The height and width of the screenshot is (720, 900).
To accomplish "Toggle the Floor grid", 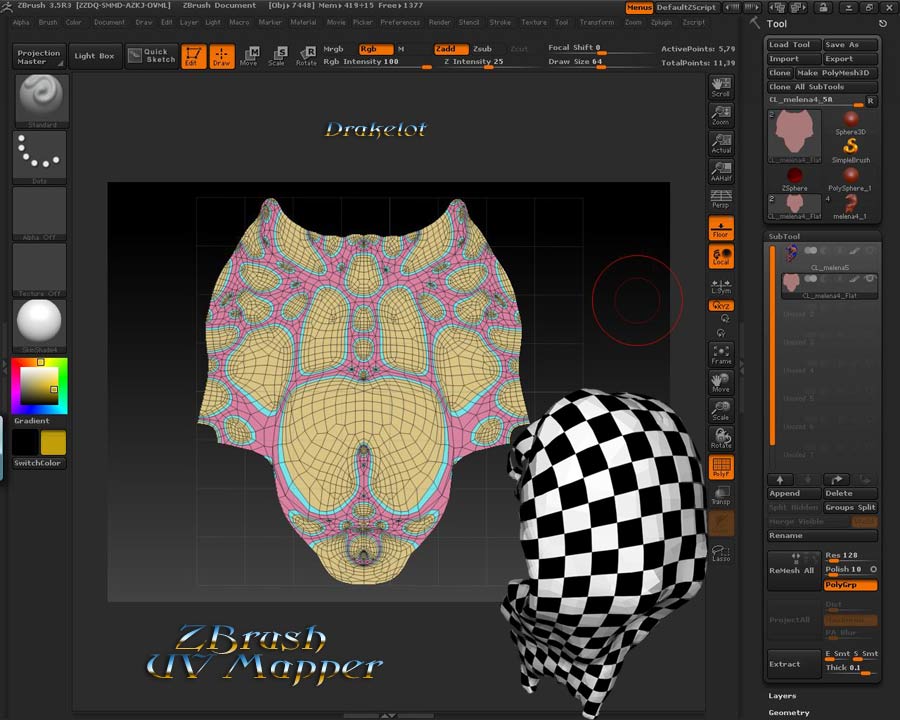I will point(721,228).
